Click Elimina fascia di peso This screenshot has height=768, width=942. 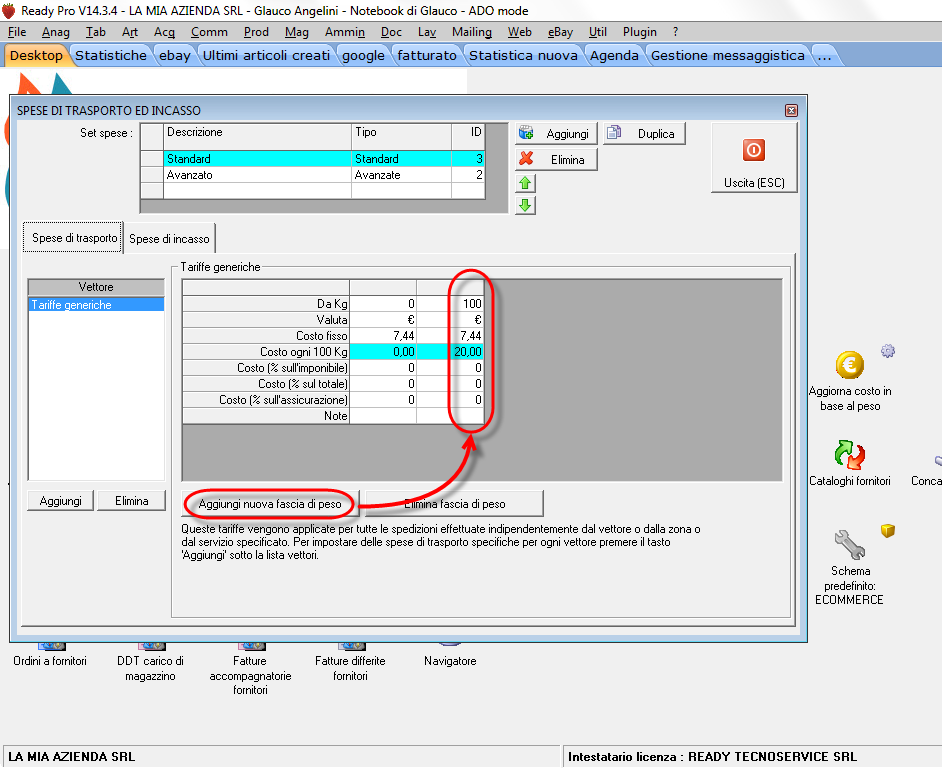[x=454, y=504]
